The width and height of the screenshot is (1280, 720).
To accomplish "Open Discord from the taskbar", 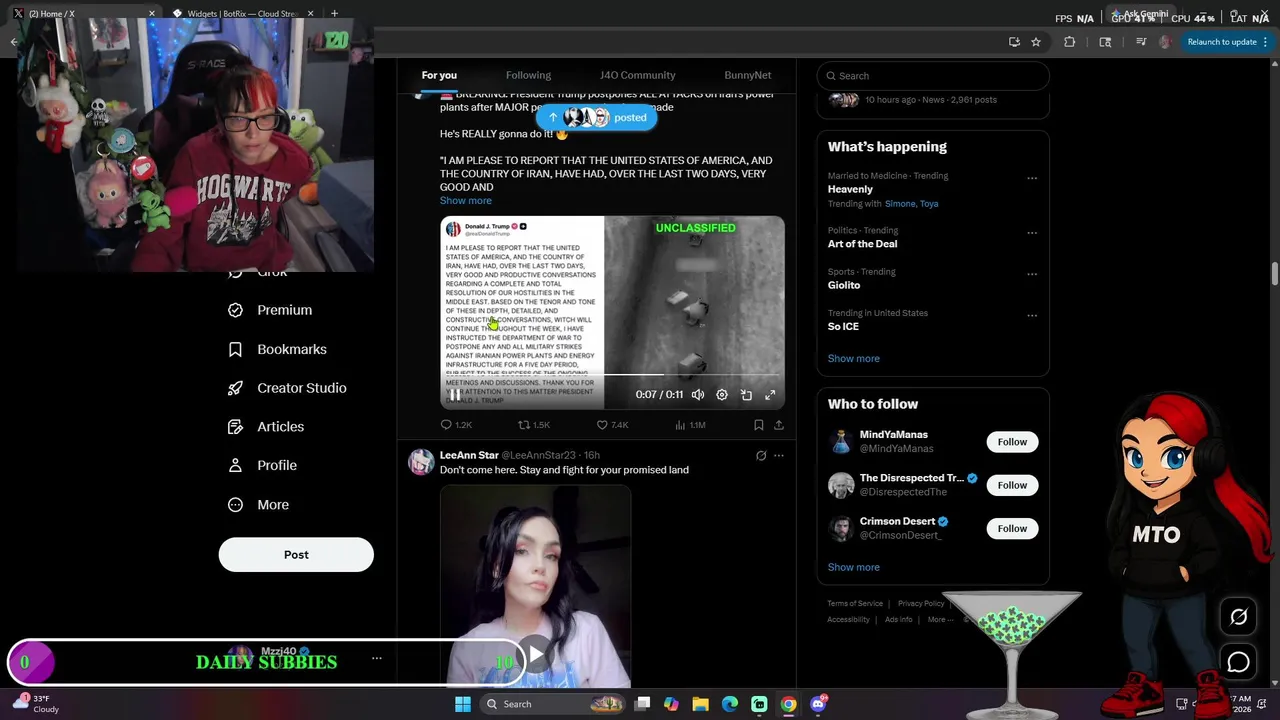I will [819, 704].
